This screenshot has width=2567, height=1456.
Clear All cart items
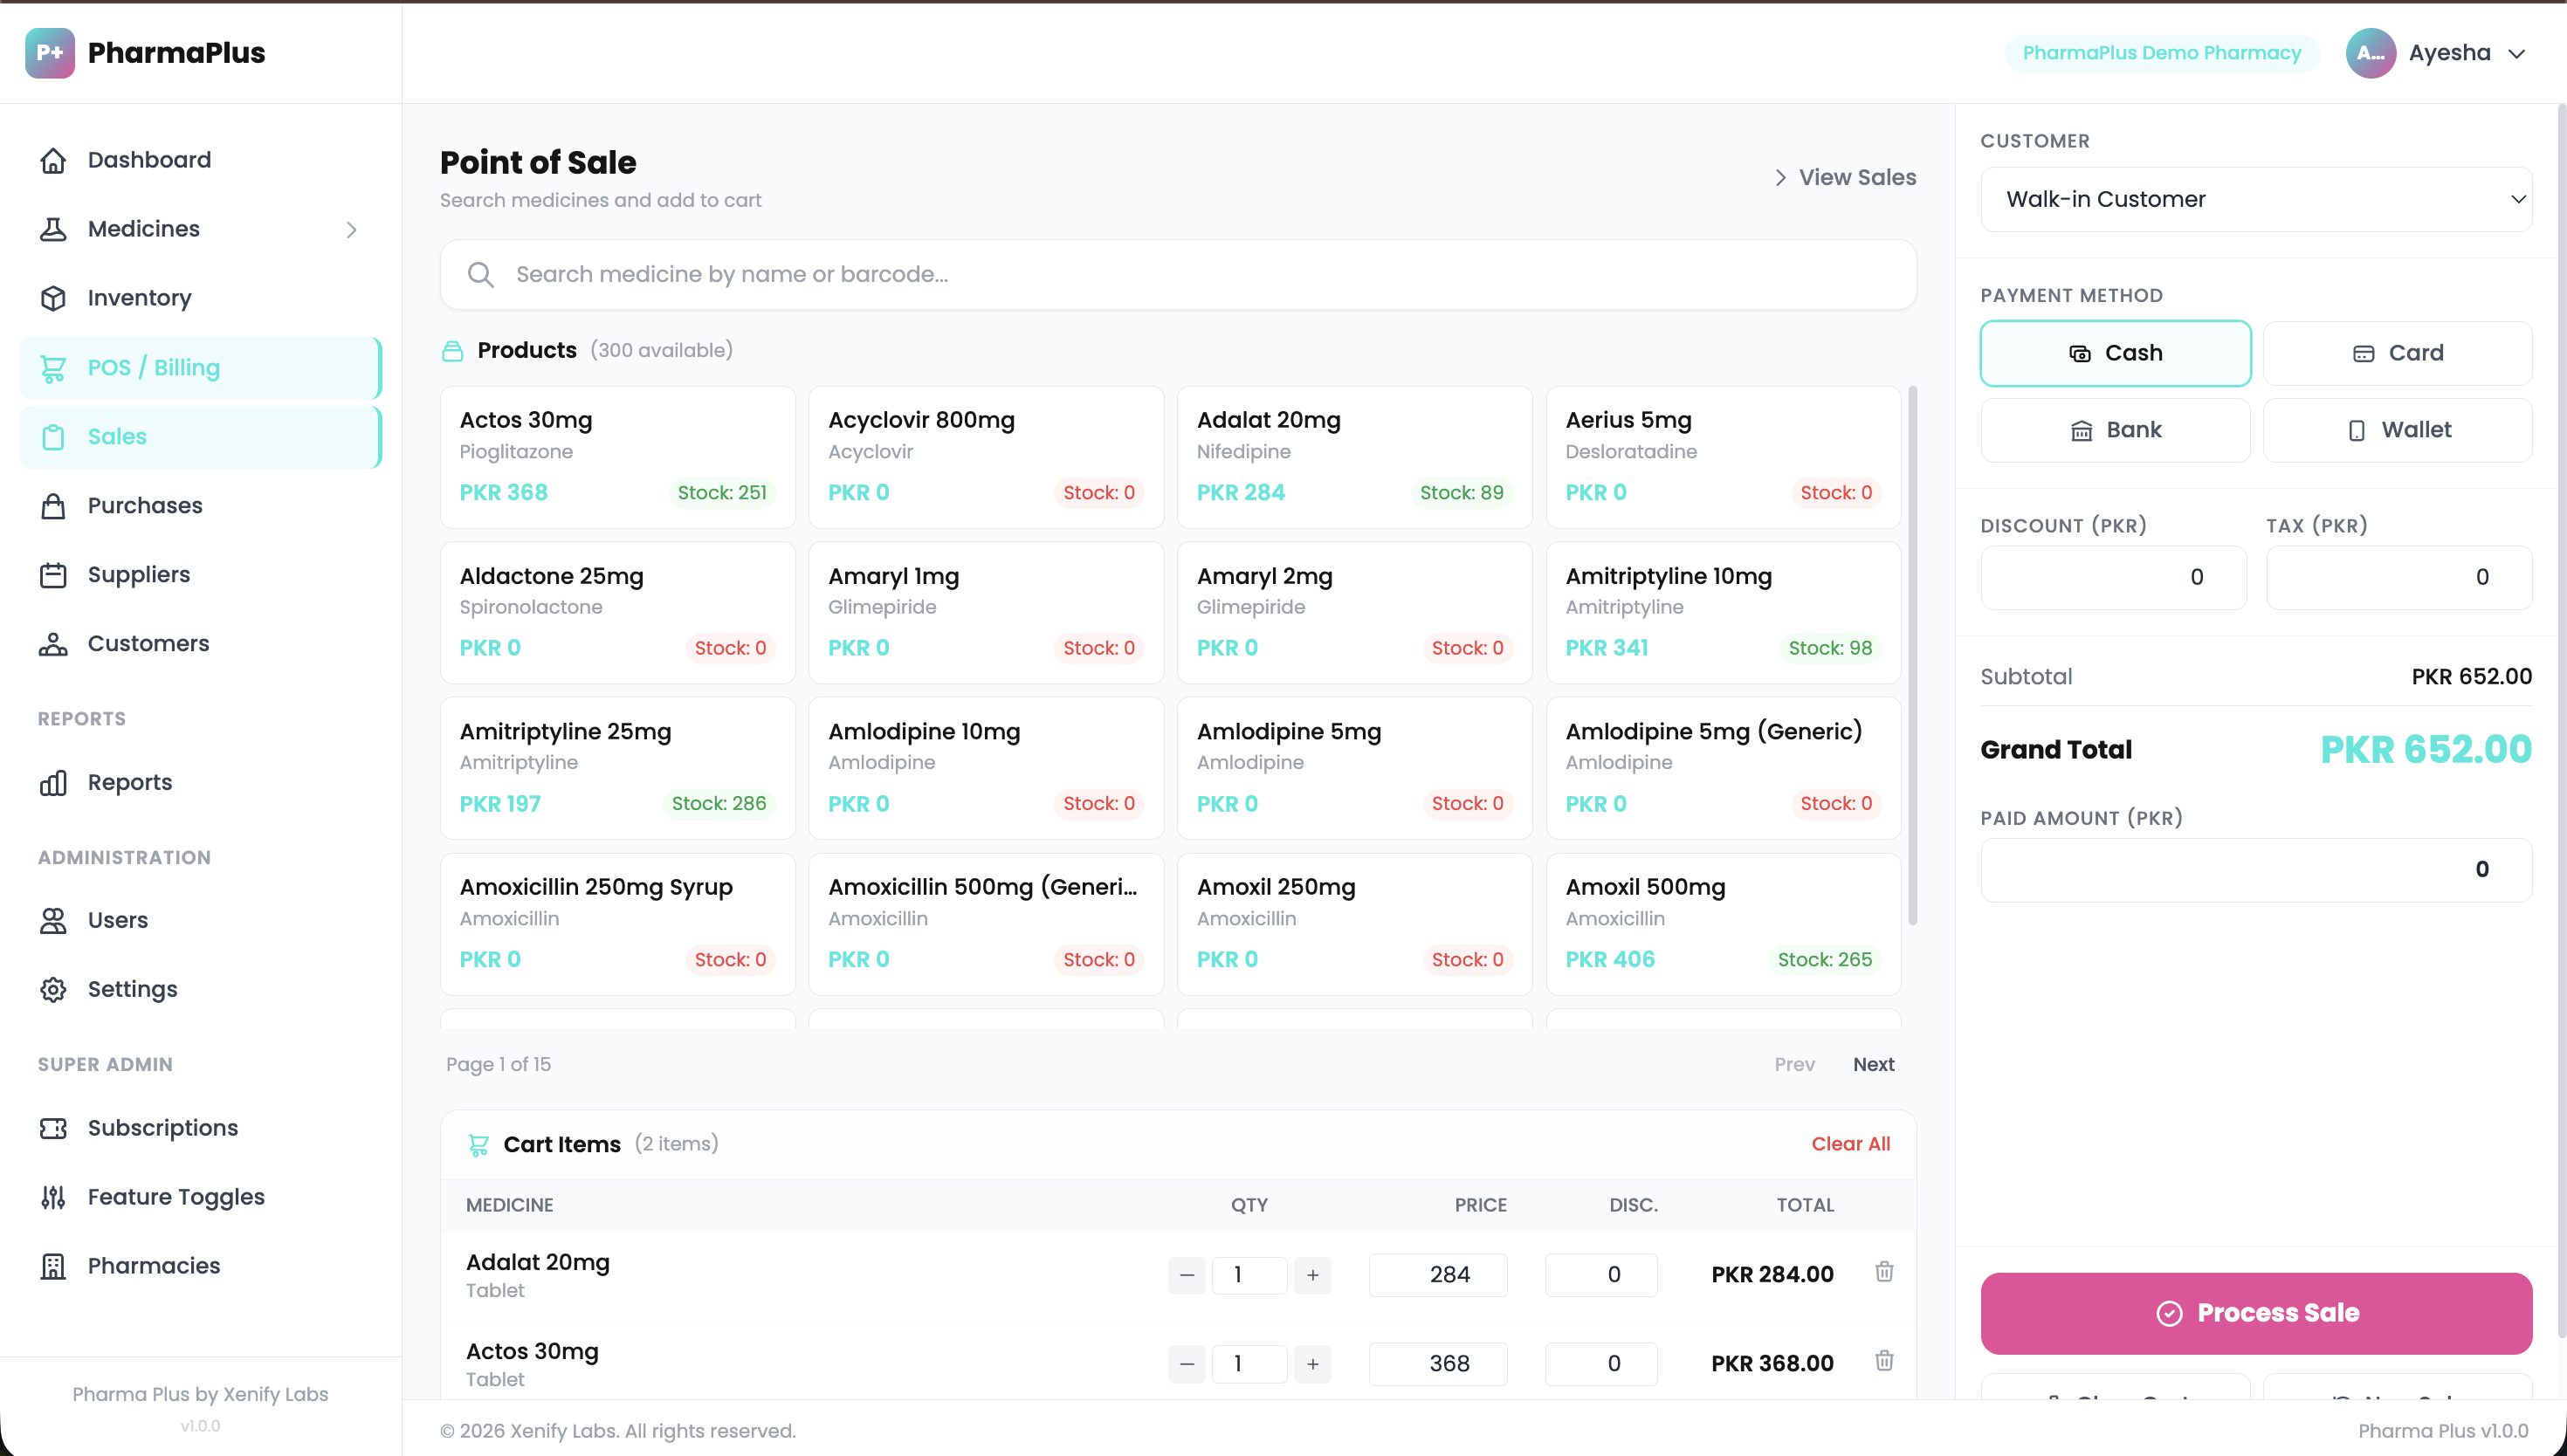pos(1850,1144)
